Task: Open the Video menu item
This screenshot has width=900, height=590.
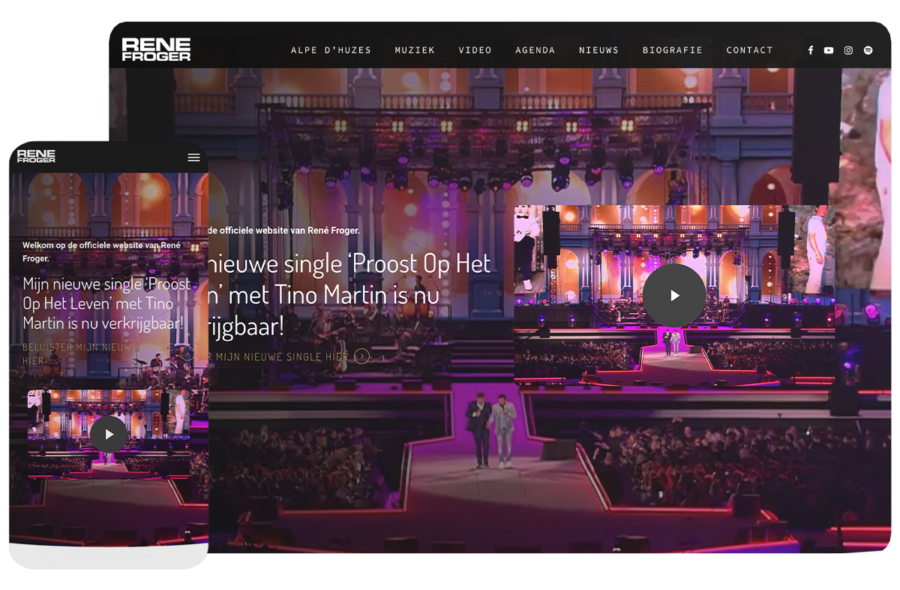Action: pyautogui.click(x=475, y=51)
